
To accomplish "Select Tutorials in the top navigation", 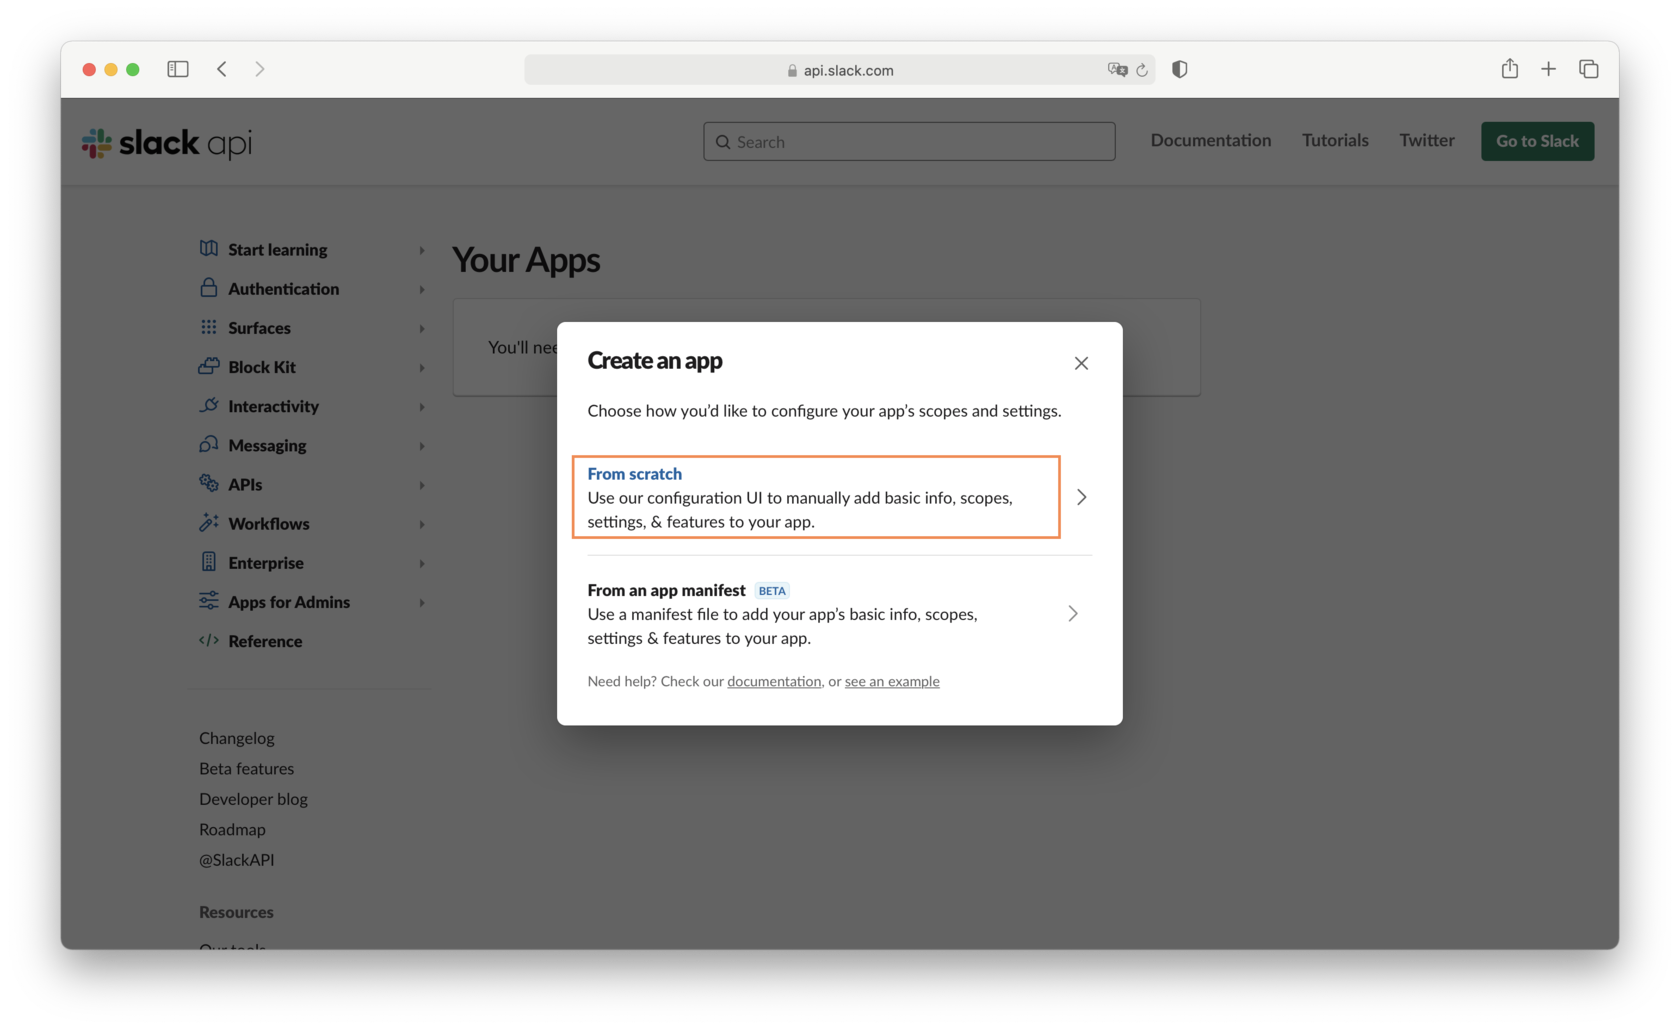I will [x=1334, y=140].
